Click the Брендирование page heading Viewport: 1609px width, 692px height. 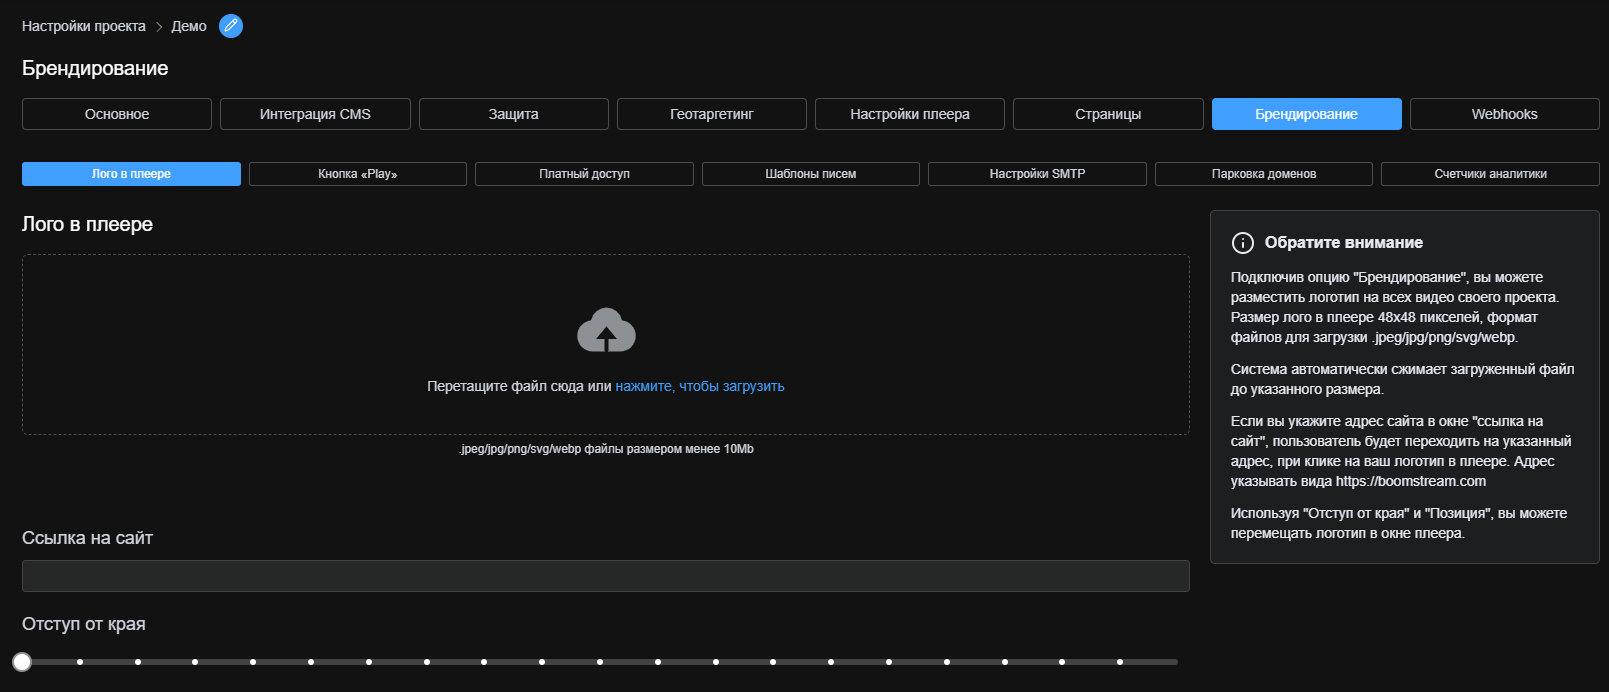pos(95,68)
